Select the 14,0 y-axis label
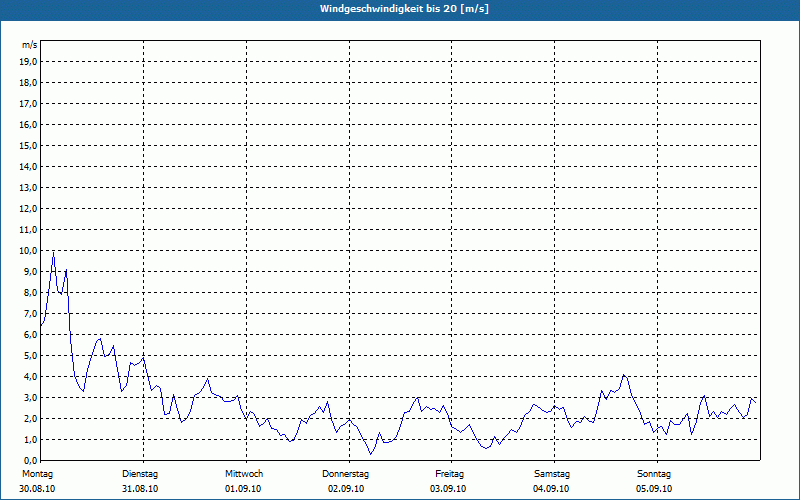The image size is (800, 500). coord(28,166)
